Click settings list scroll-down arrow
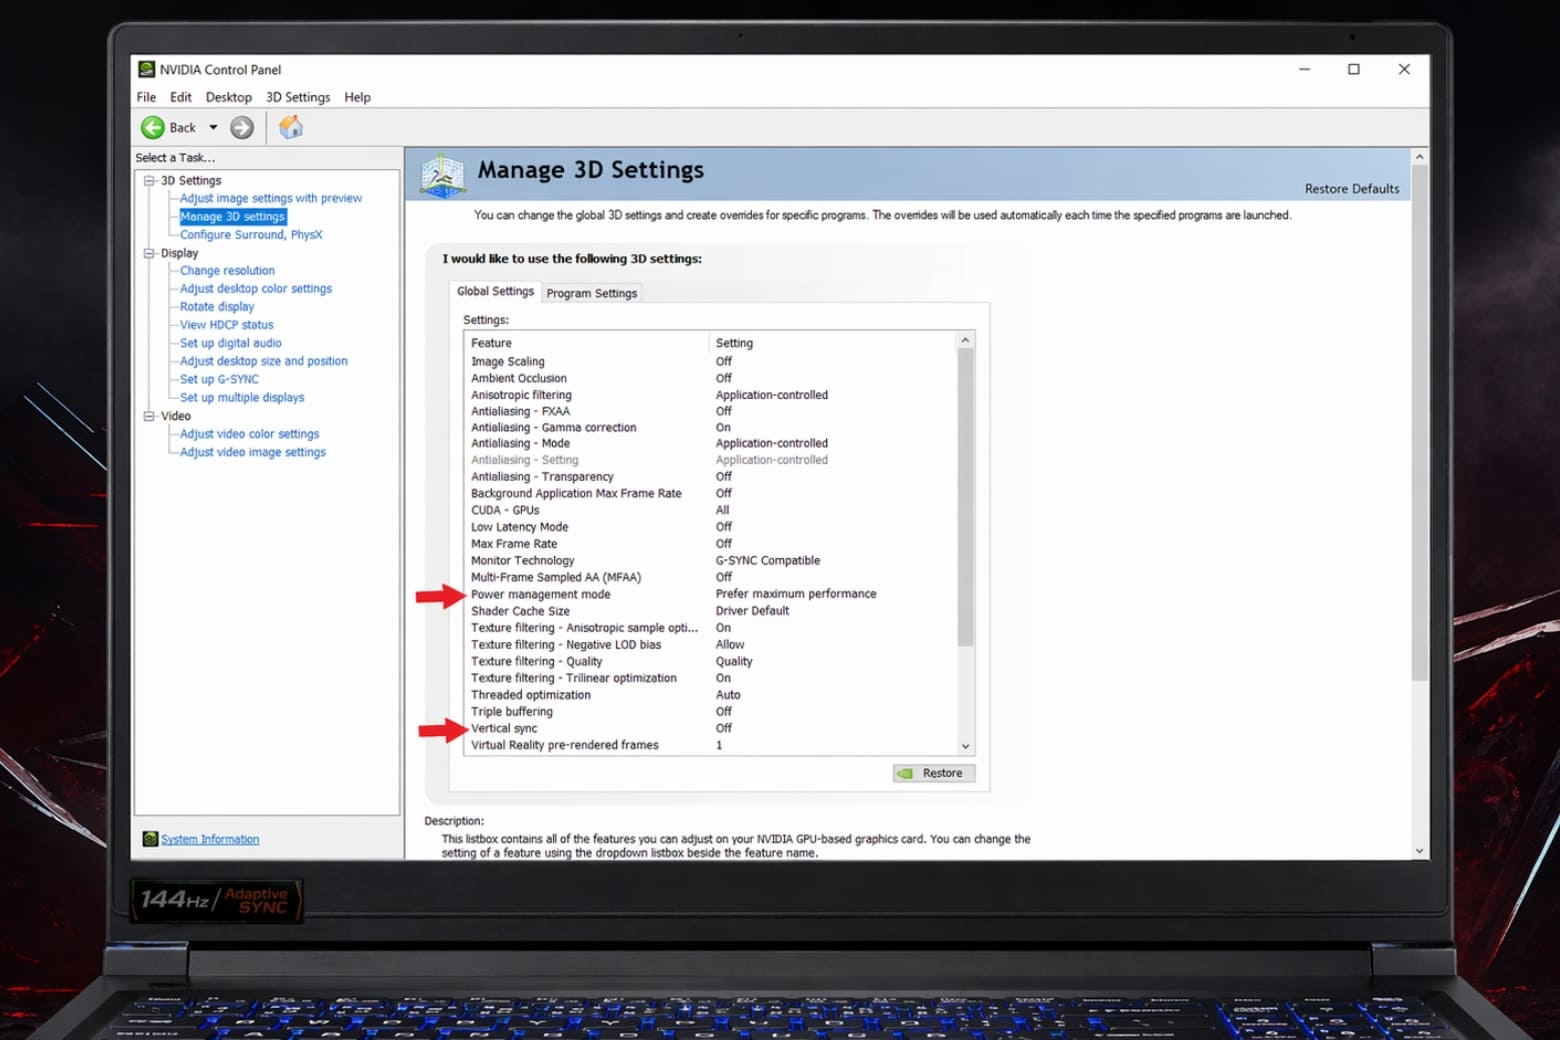 [965, 746]
